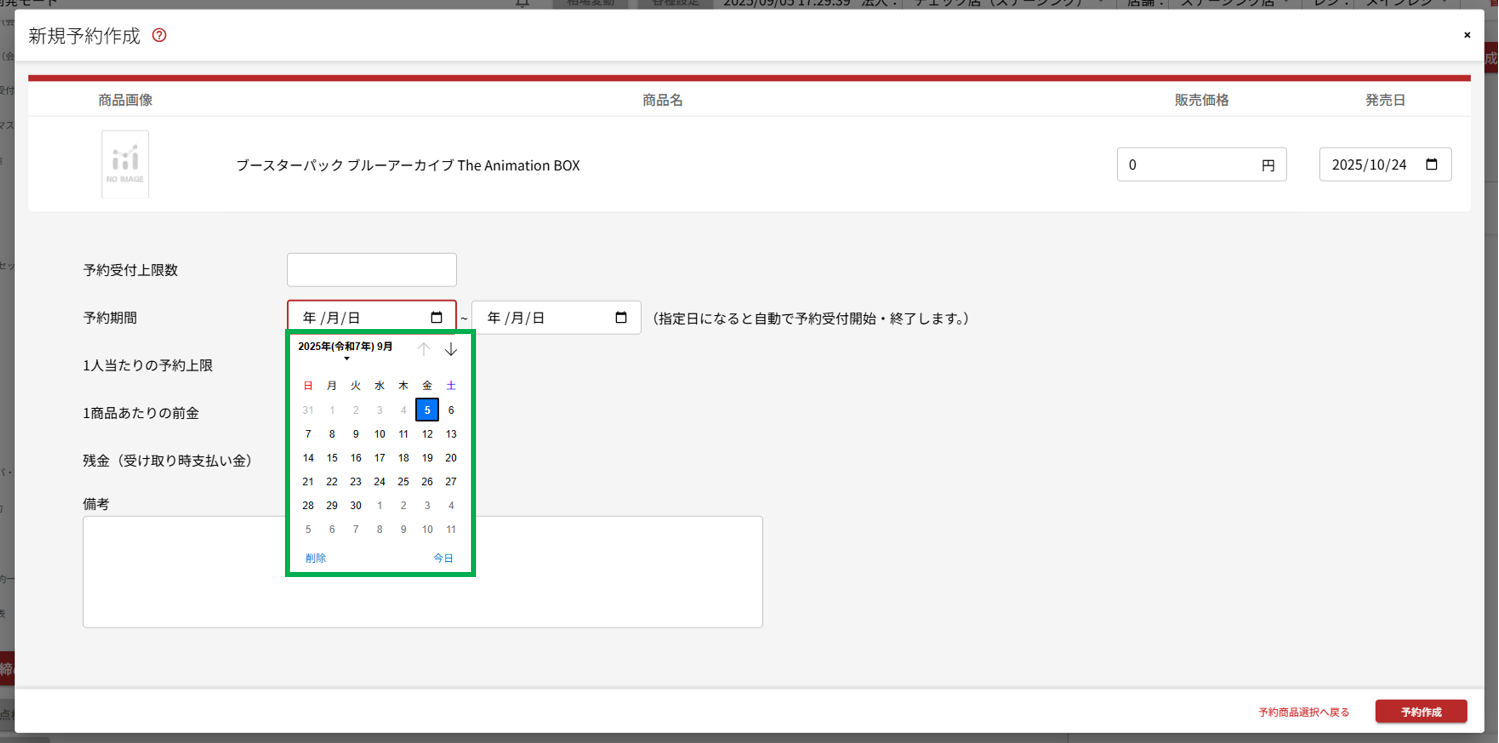
Task: Click calendar icon in reservation end date field
Action: tap(620, 318)
